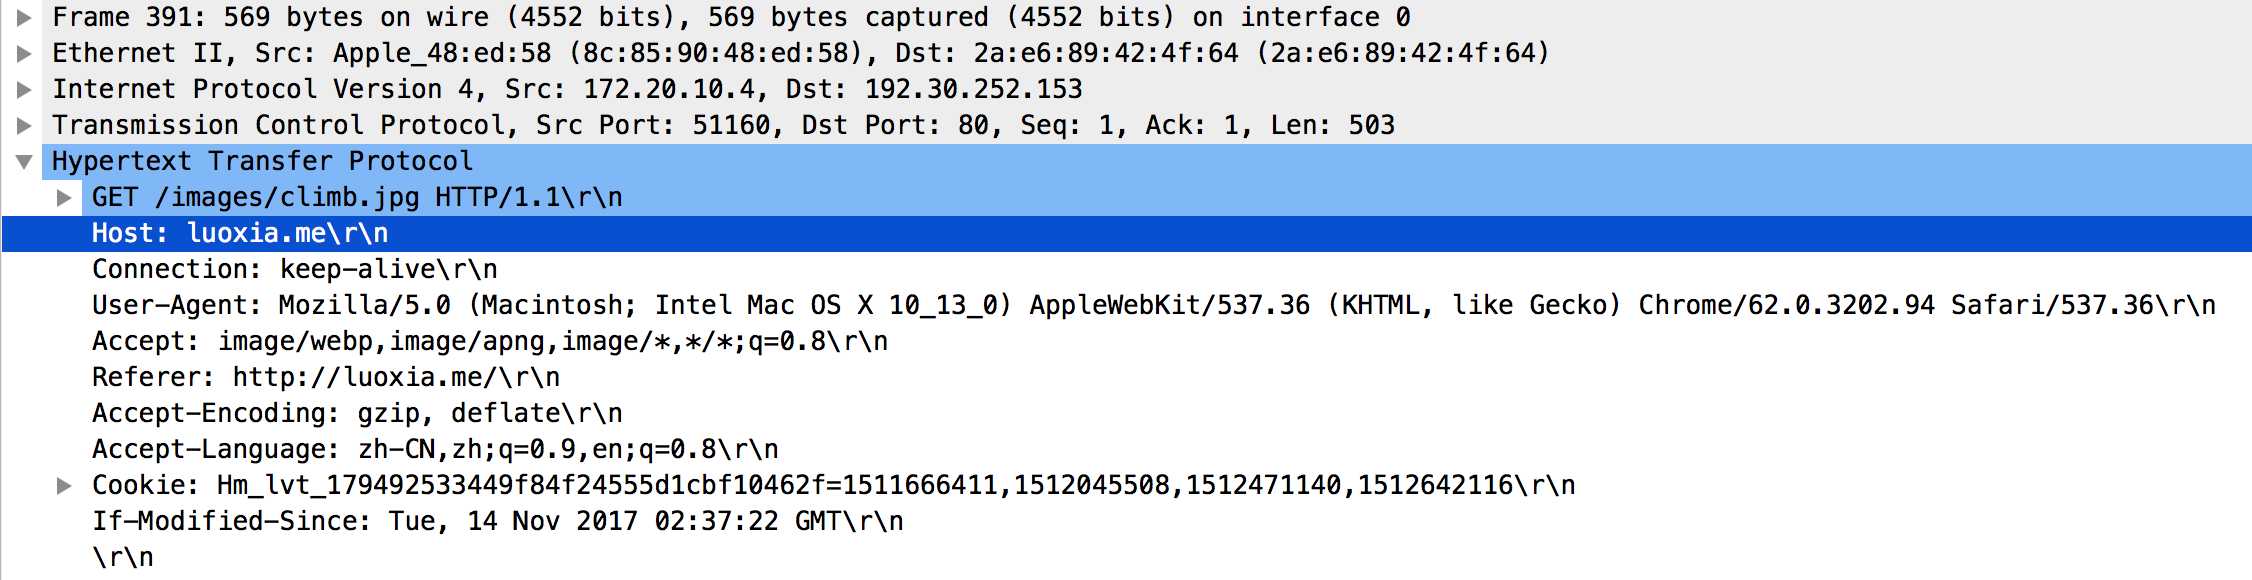This screenshot has width=2252, height=580.
Task: Select the Referer header row
Action: coord(326,377)
